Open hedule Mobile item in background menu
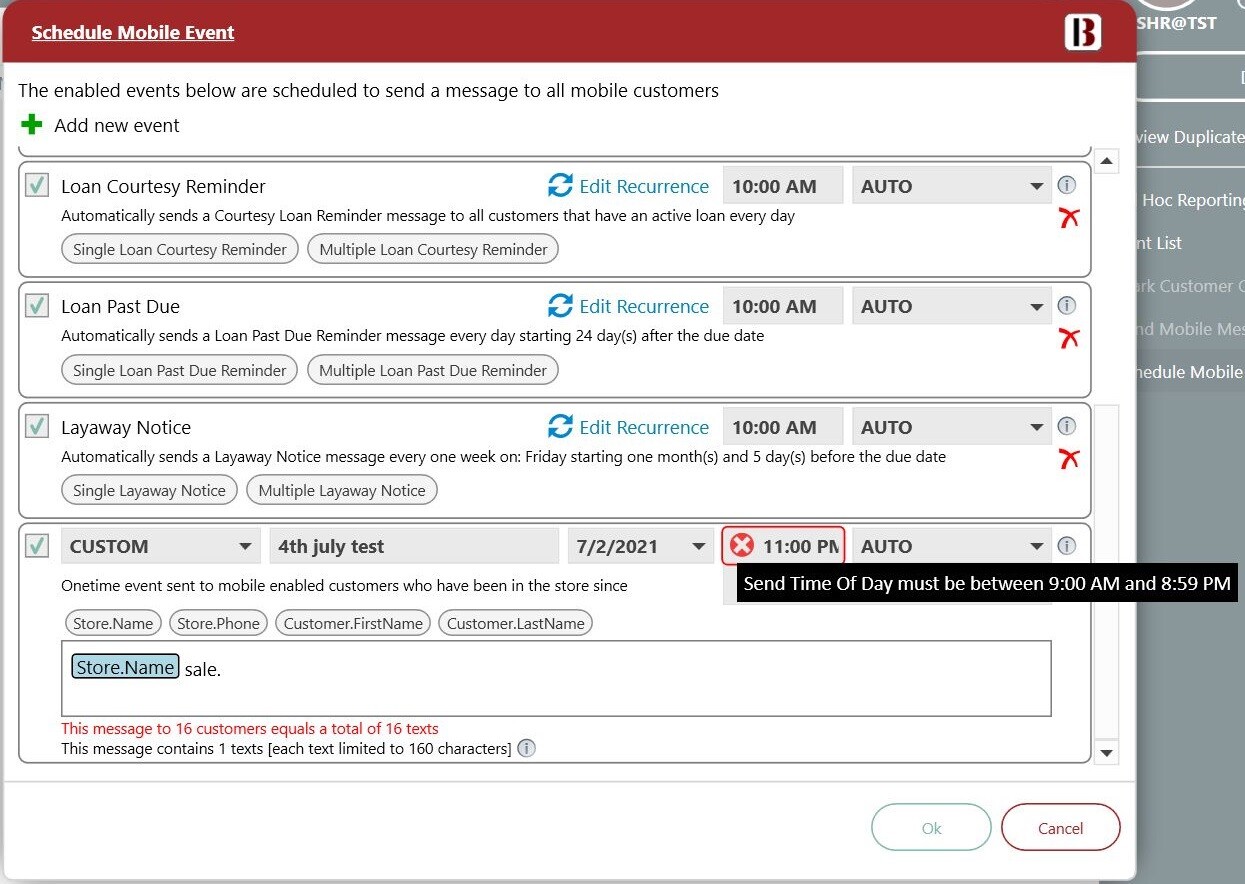The image size is (1245, 884). pyautogui.click(x=1190, y=372)
